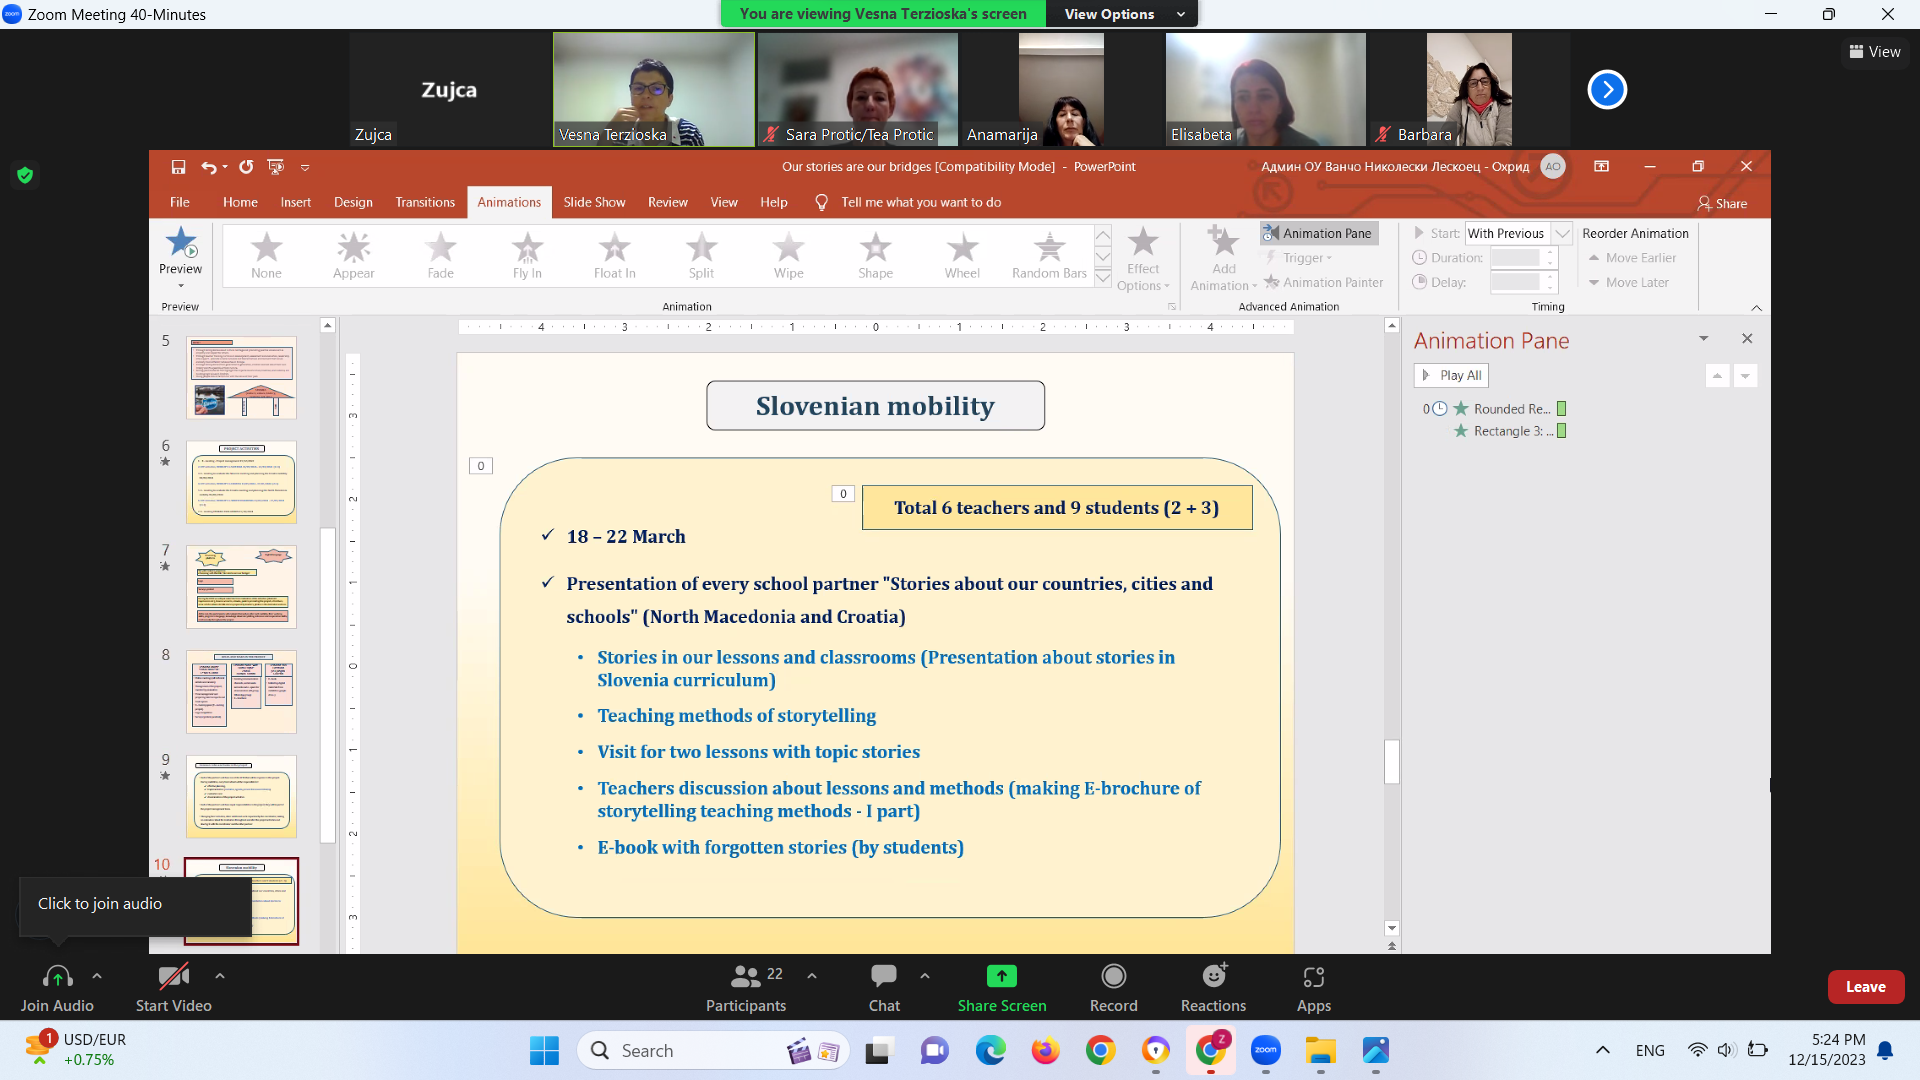Click the green encryption shield icon
This screenshot has height=1080, width=1920.
tap(25, 175)
